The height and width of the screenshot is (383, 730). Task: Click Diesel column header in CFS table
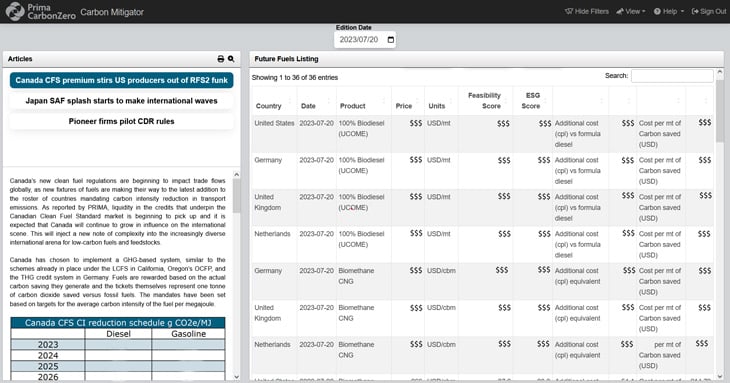[x=118, y=334]
